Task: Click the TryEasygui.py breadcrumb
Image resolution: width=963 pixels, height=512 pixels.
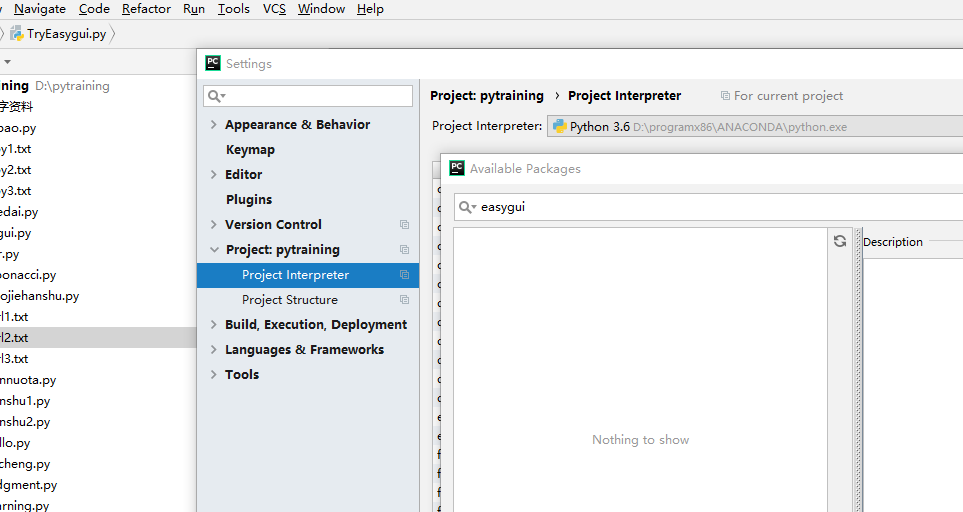Action: coord(66,34)
